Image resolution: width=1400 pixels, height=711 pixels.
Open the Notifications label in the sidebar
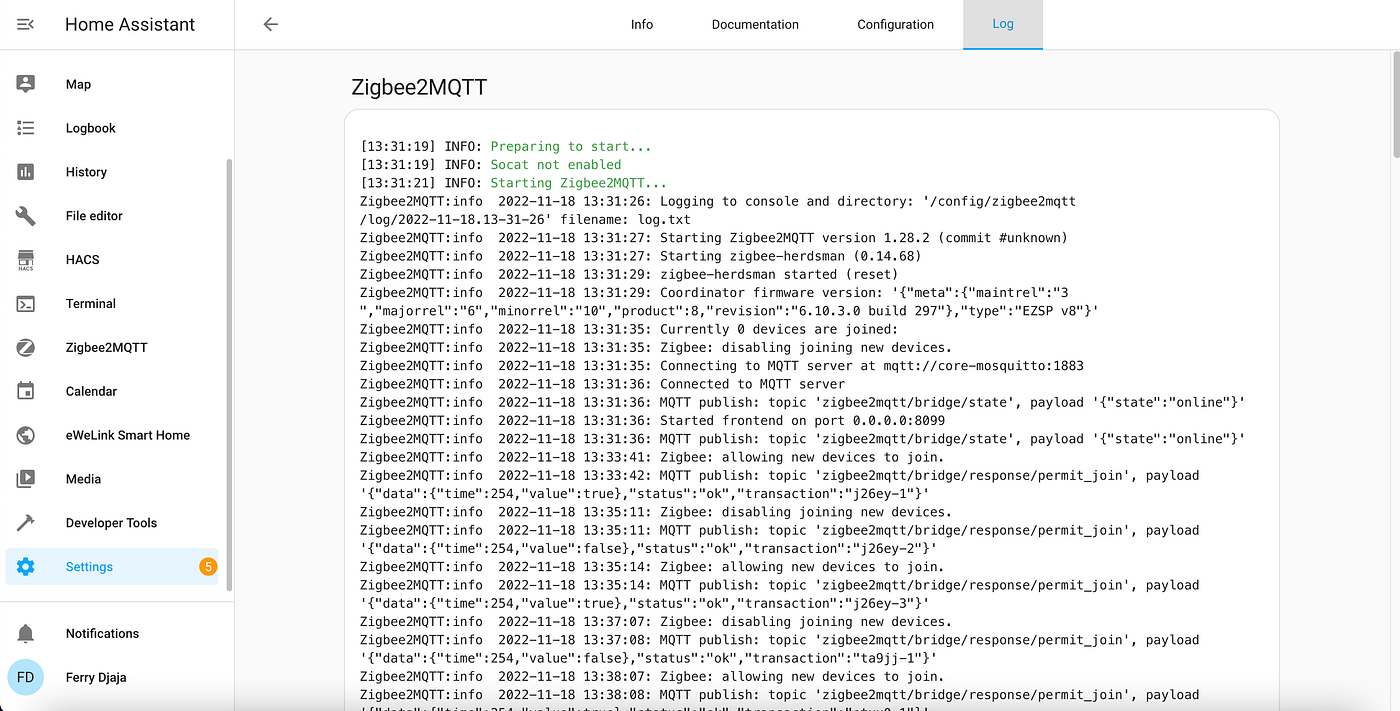102,633
